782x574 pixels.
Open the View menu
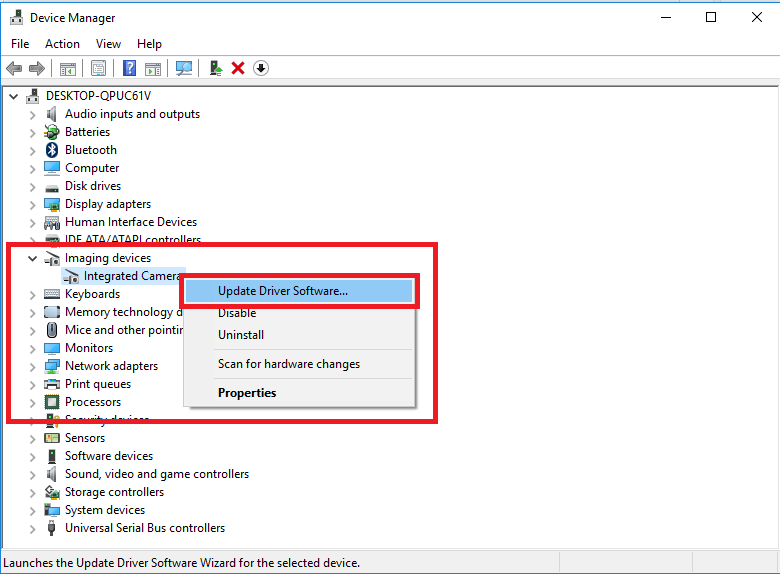(108, 44)
